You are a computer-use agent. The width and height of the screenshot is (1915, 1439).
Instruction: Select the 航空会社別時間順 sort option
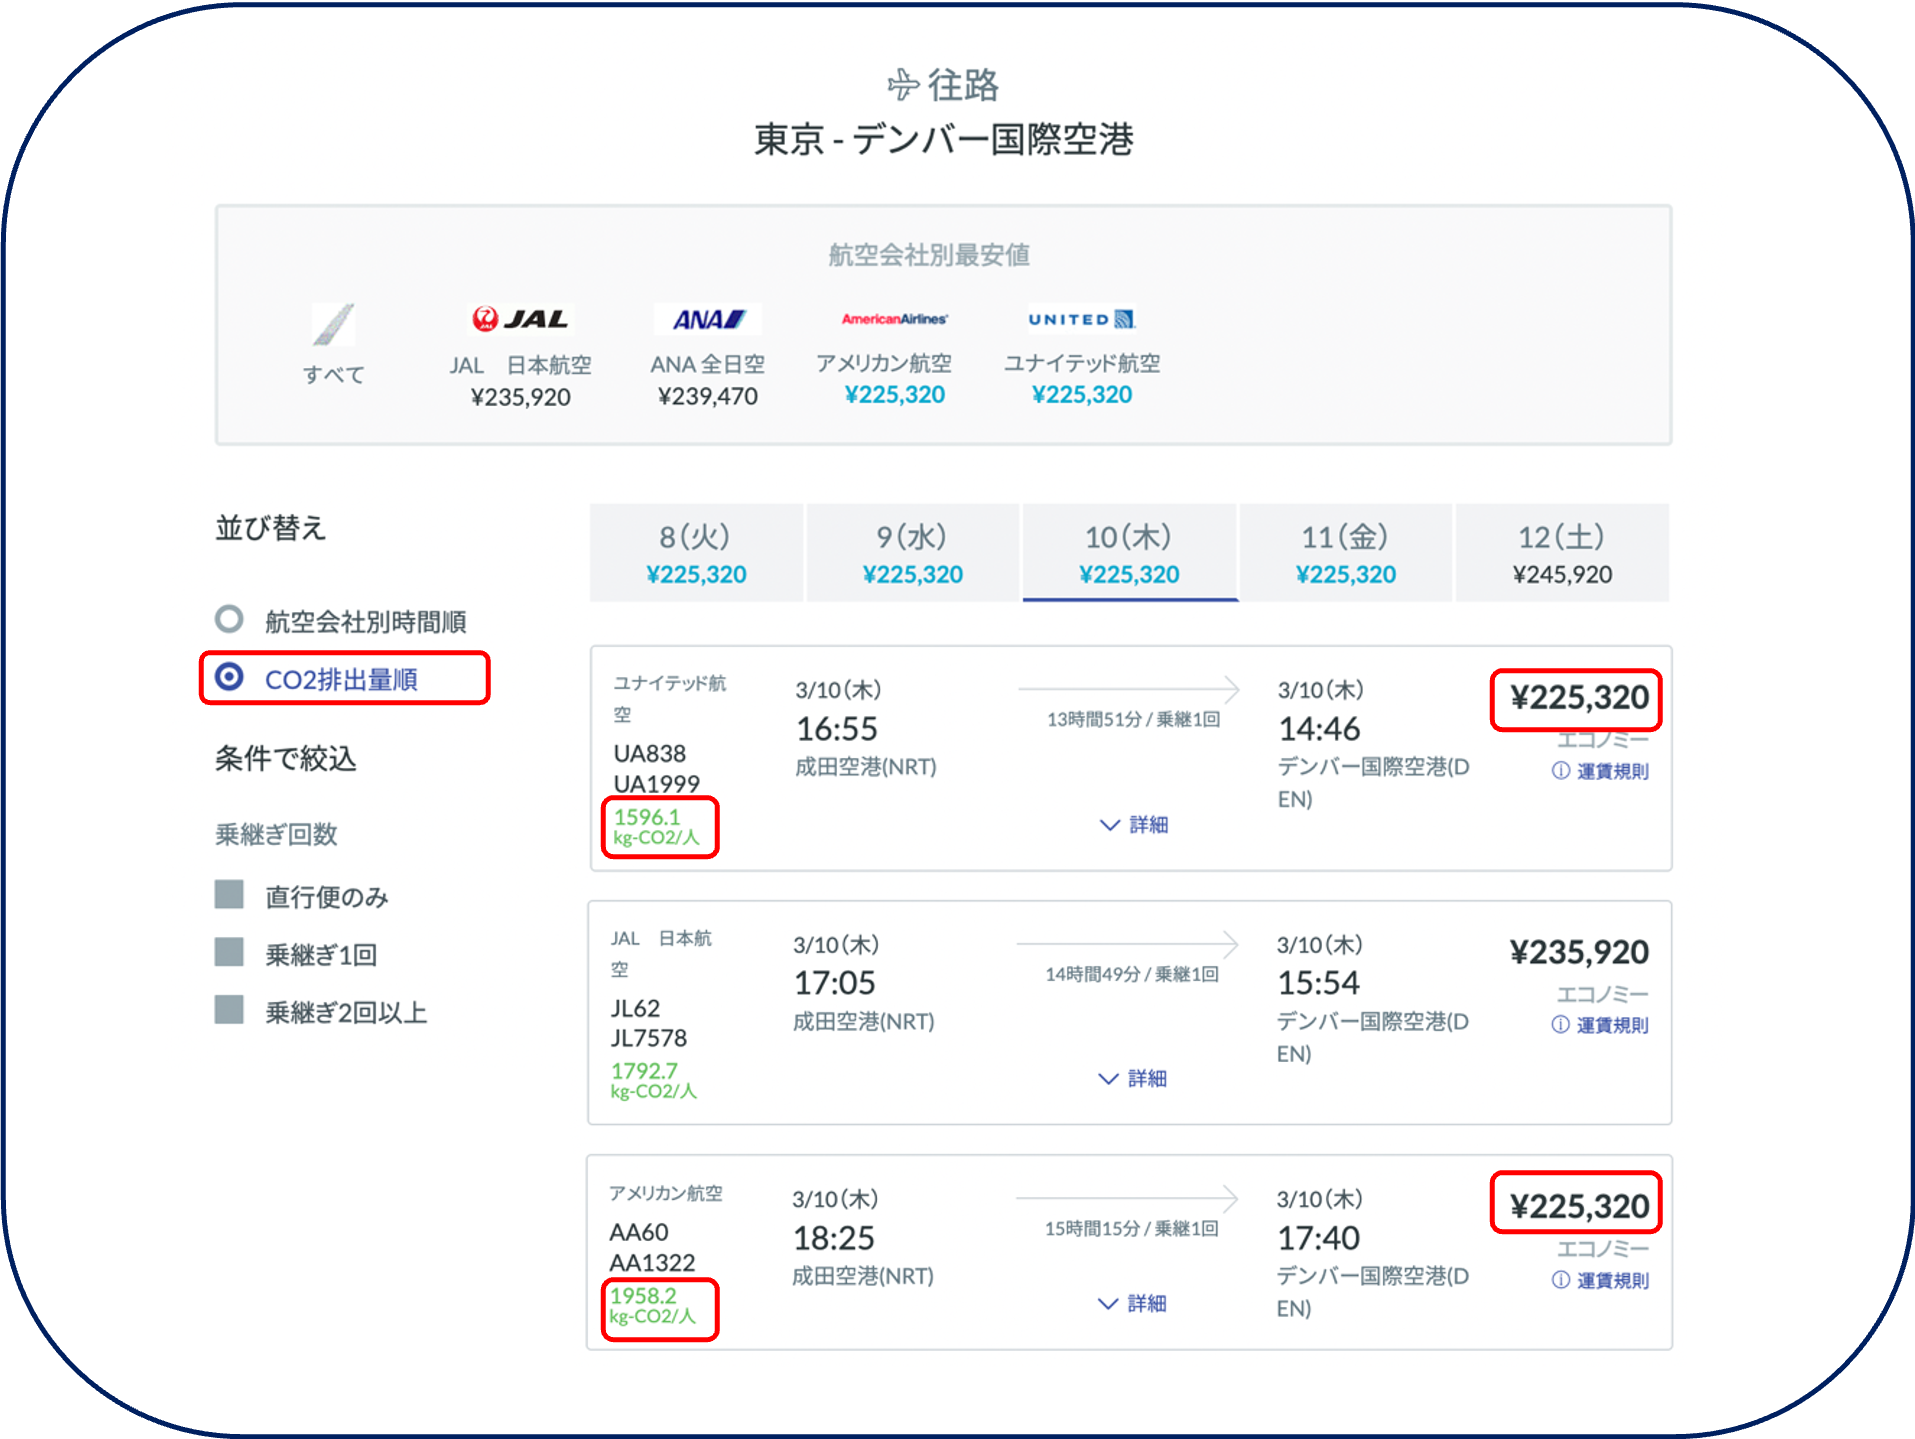point(231,620)
